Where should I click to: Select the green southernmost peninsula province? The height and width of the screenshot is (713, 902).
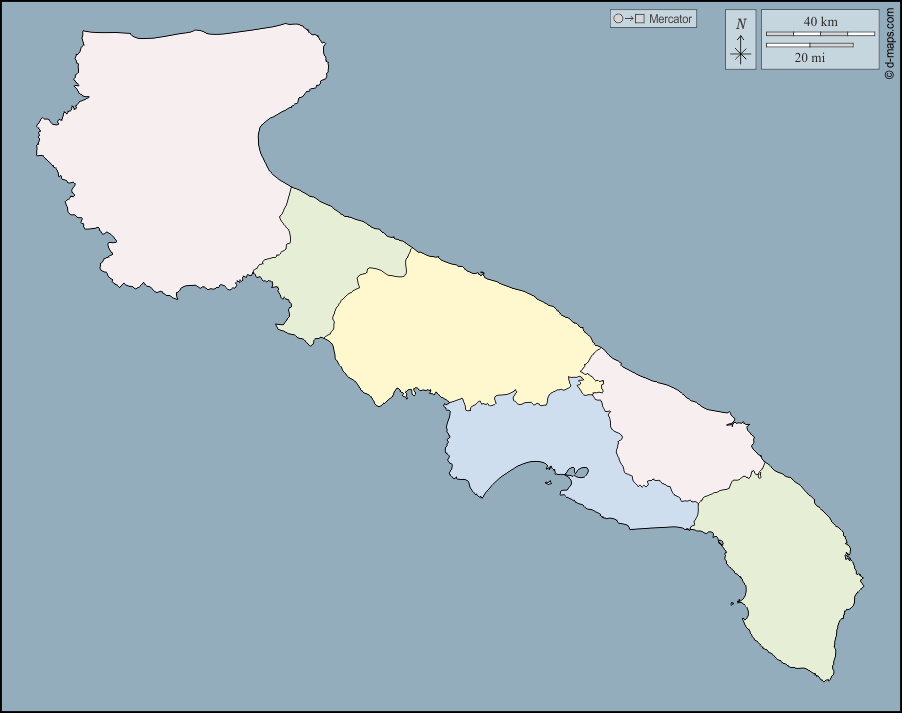click(790, 570)
